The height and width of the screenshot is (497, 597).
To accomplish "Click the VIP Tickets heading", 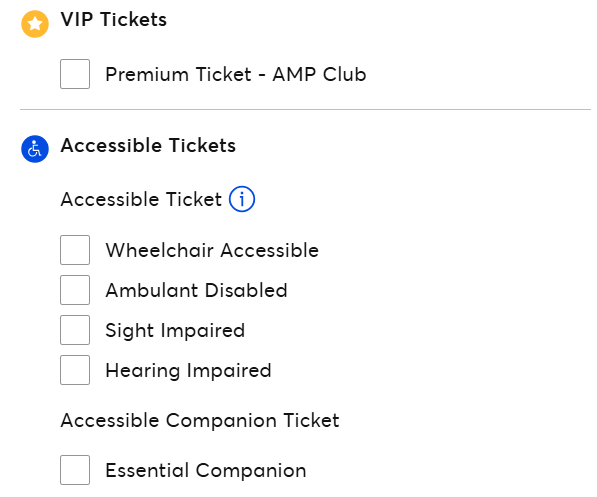I will [113, 19].
